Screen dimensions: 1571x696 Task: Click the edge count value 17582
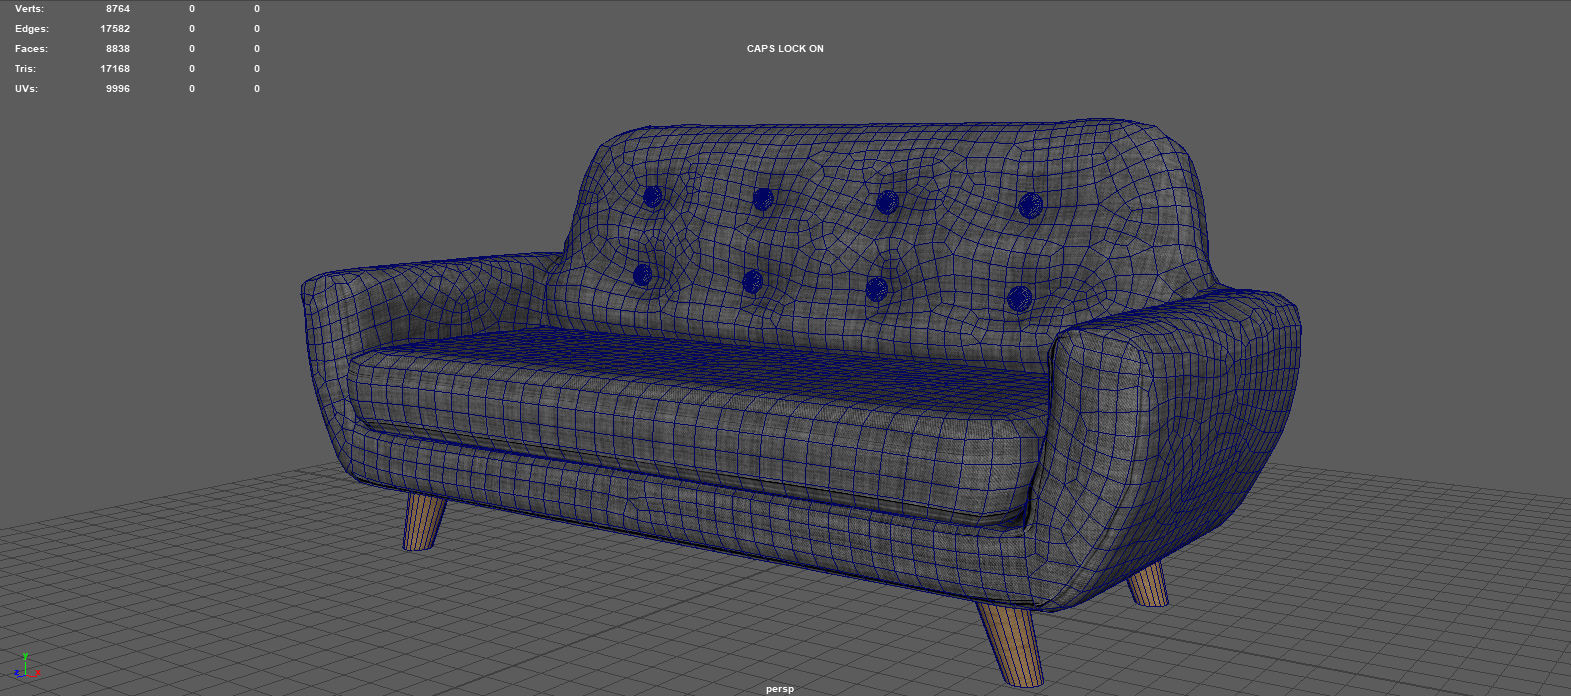click(x=115, y=29)
